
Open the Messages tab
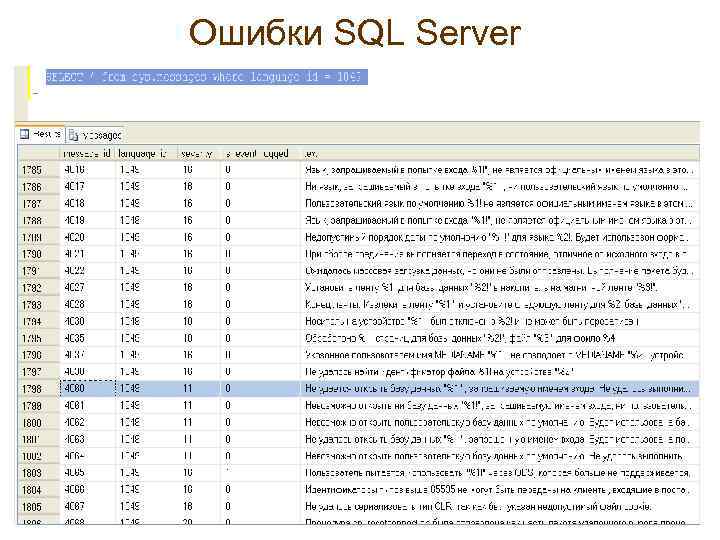(96, 135)
